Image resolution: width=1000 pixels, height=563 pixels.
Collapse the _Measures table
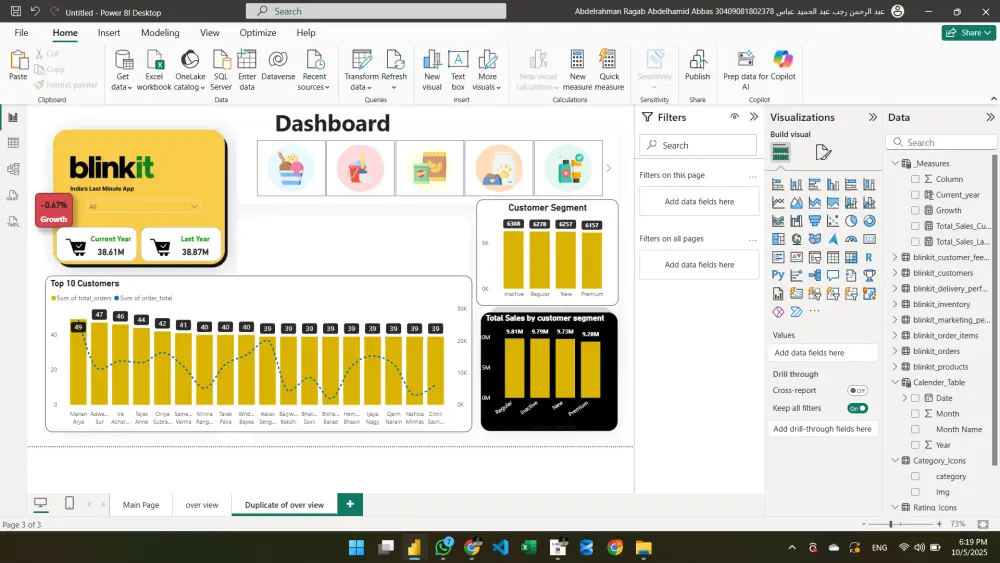click(895, 163)
